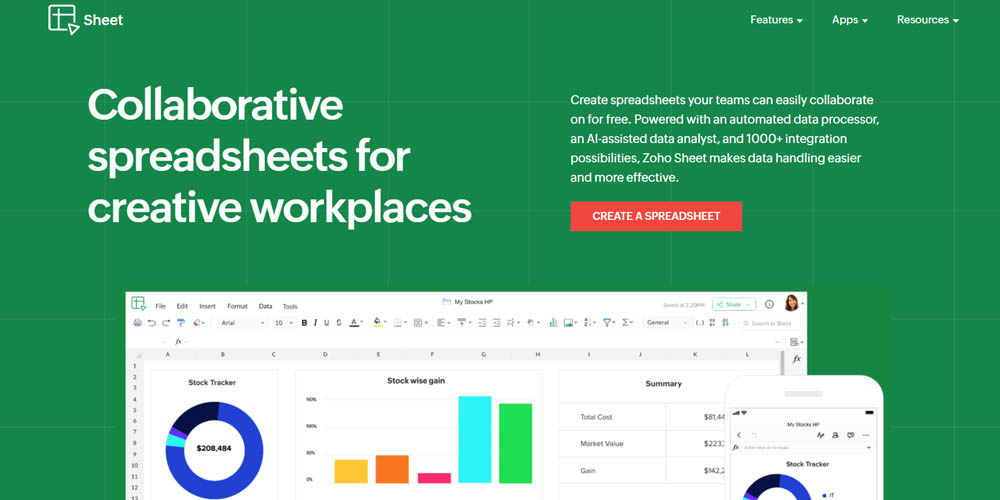1000x500 pixels.
Task: Open the fill color bucket picker
Action: [x=379, y=323]
